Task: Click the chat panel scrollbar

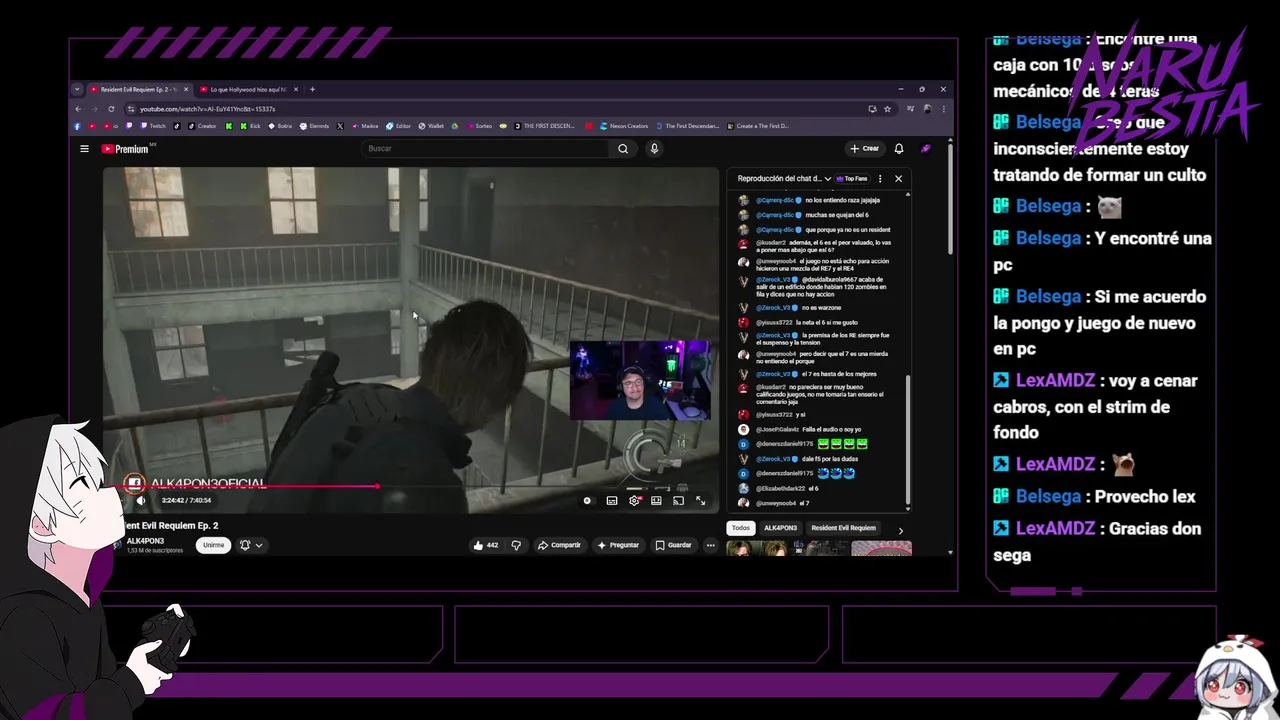Action: click(908, 440)
